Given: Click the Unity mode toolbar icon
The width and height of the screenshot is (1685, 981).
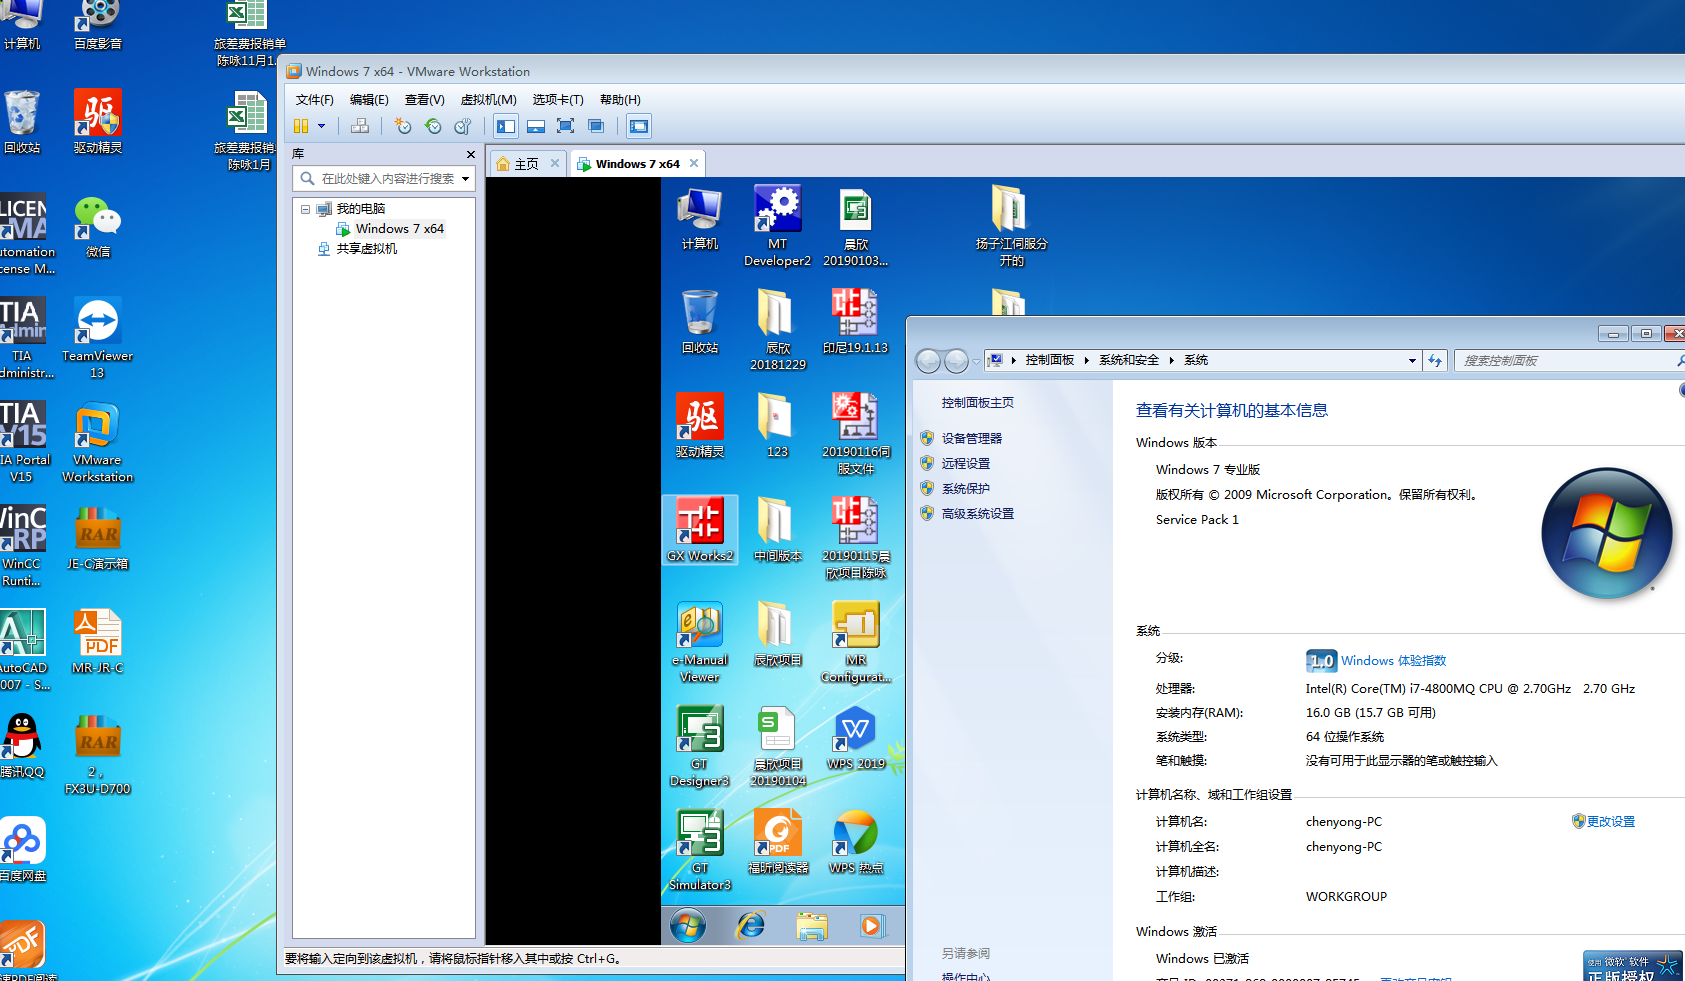Looking at the screenshot, I should [x=596, y=126].
